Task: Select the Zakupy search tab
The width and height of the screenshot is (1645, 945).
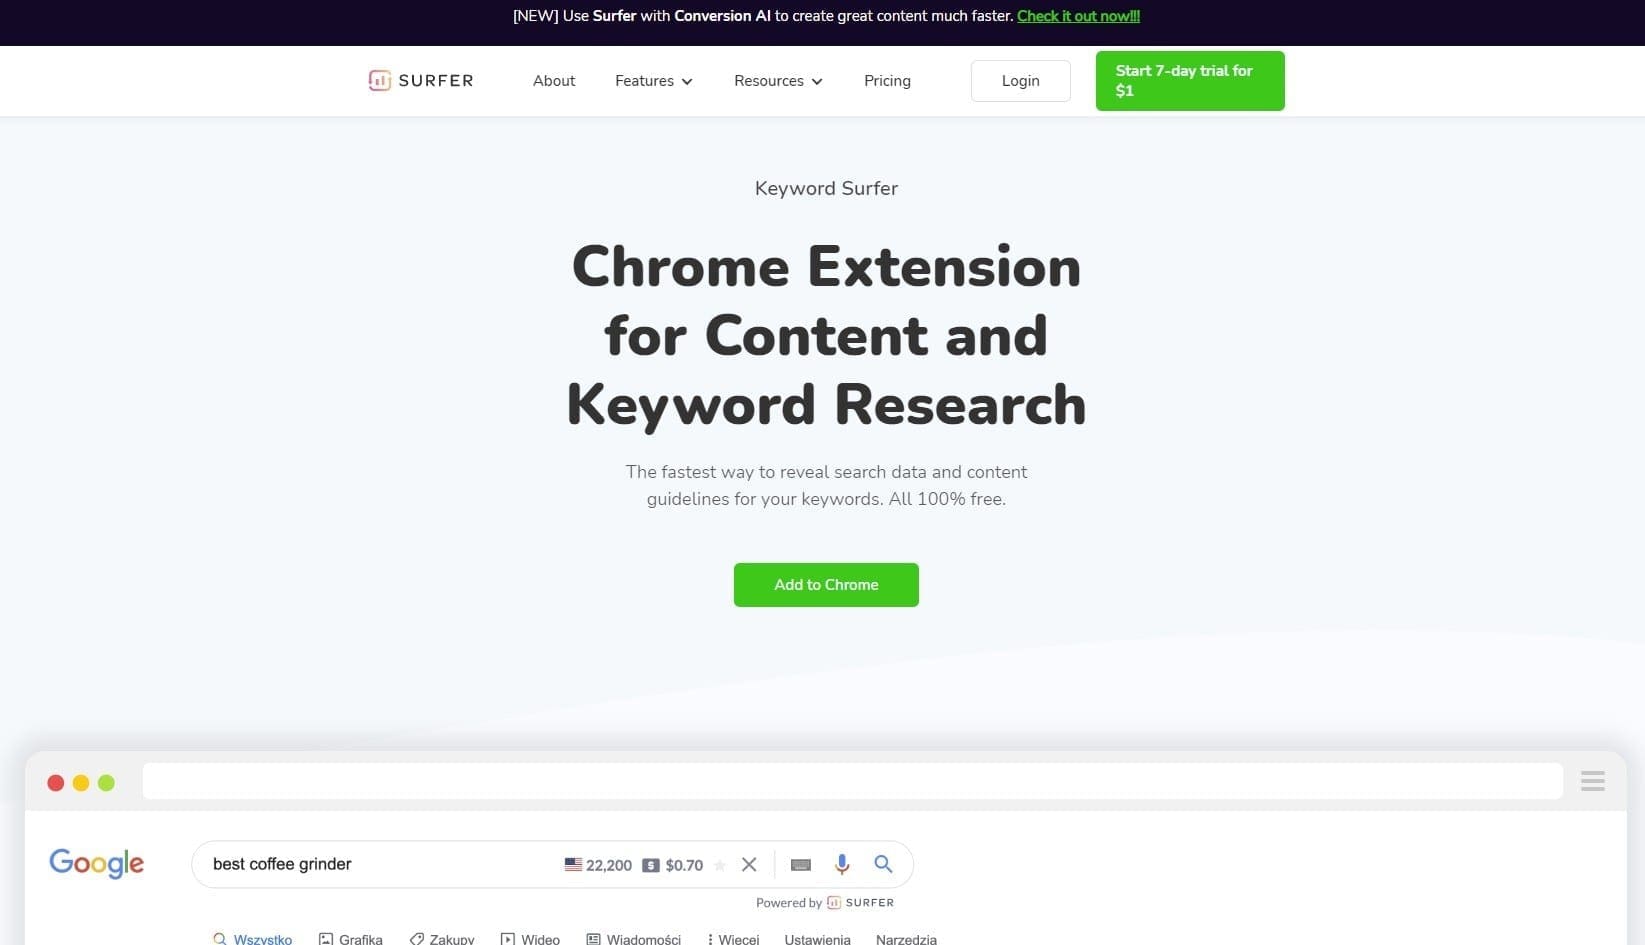Action: (442, 939)
